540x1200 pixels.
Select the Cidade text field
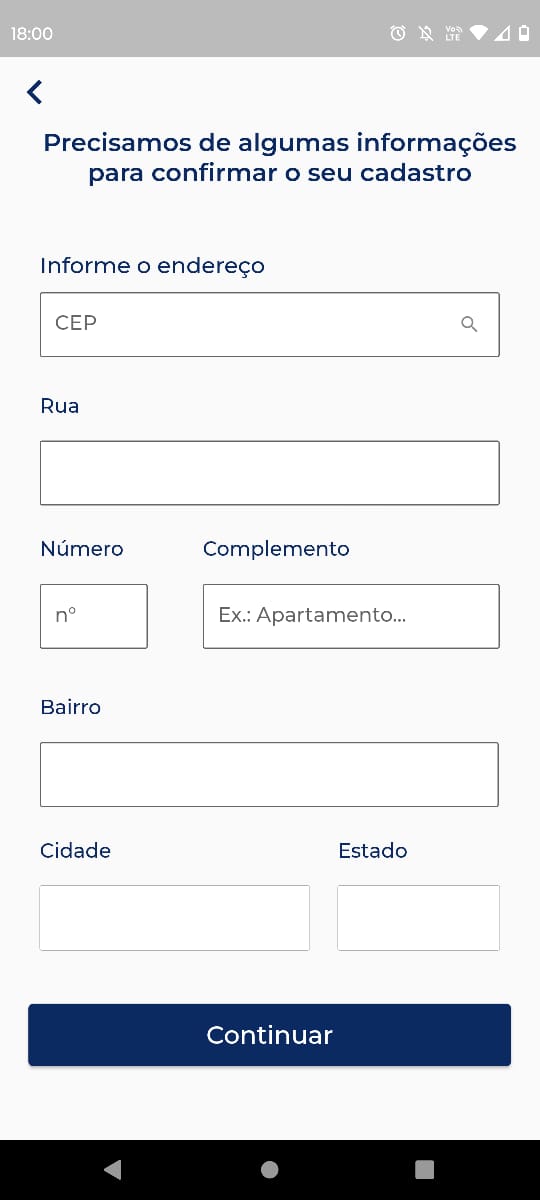(x=175, y=917)
